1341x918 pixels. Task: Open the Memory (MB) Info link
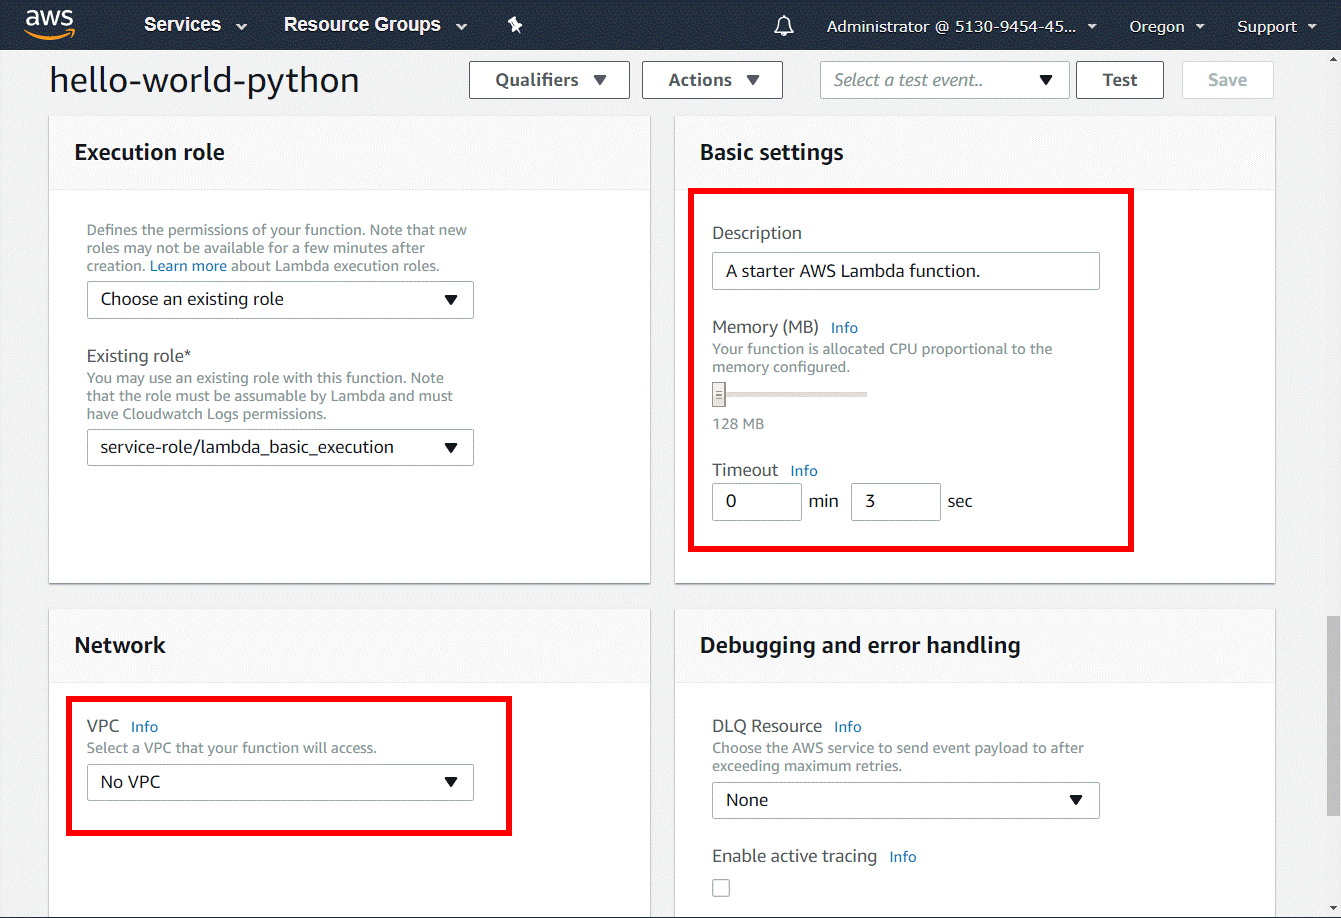[844, 328]
